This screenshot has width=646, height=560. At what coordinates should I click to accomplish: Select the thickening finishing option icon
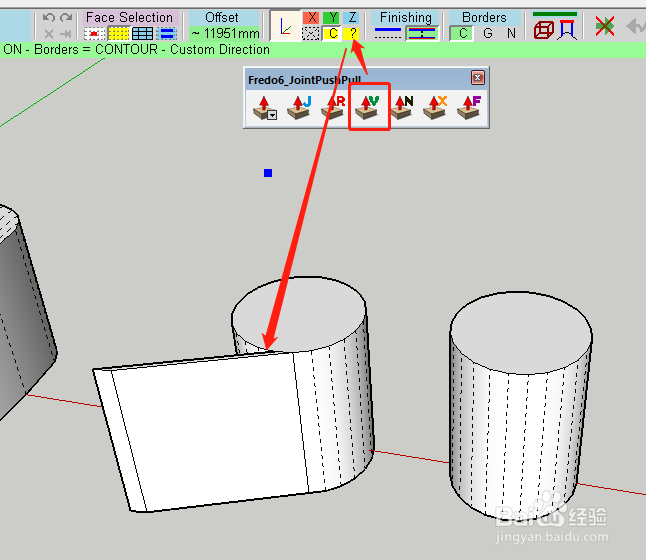pyautogui.click(x=421, y=33)
